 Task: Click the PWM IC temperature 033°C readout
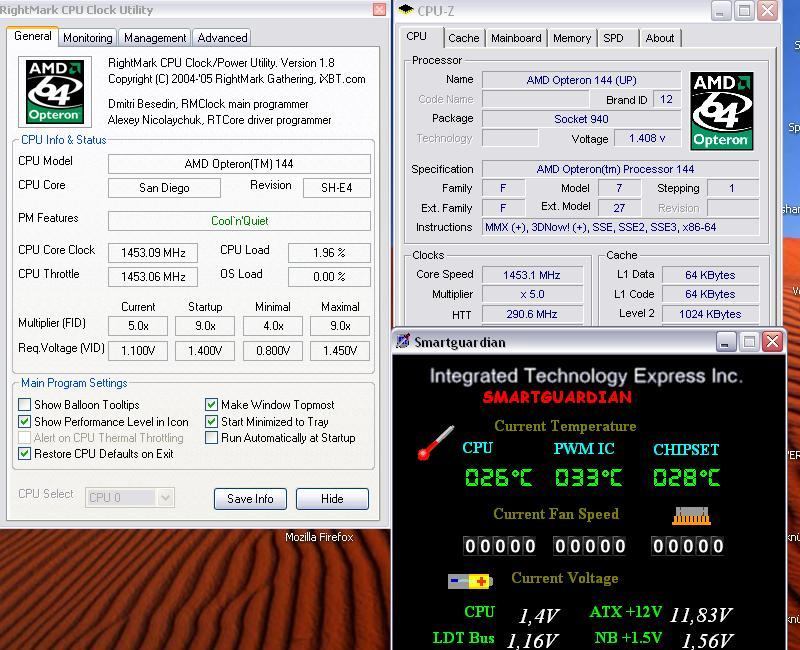(x=588, y=478)
